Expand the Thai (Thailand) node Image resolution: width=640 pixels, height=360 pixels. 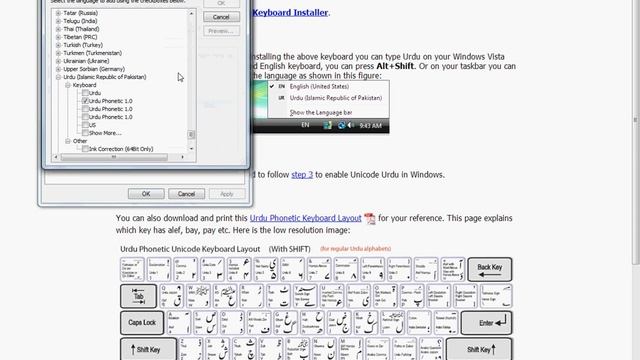pos(58,29)
